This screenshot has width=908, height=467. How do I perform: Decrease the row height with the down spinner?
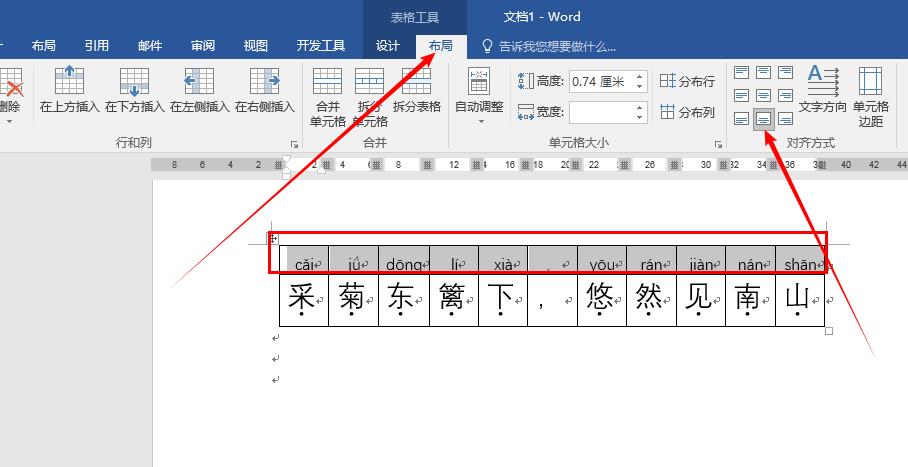pos(640,87)
